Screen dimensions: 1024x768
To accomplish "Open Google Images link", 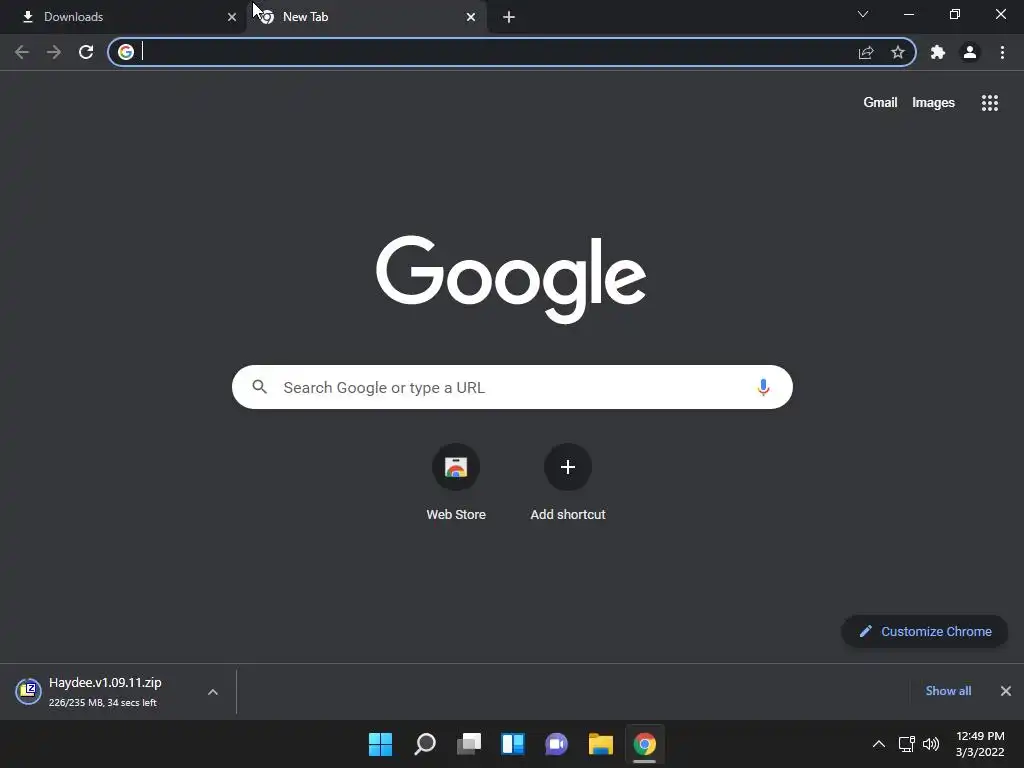I will [933, 103].
